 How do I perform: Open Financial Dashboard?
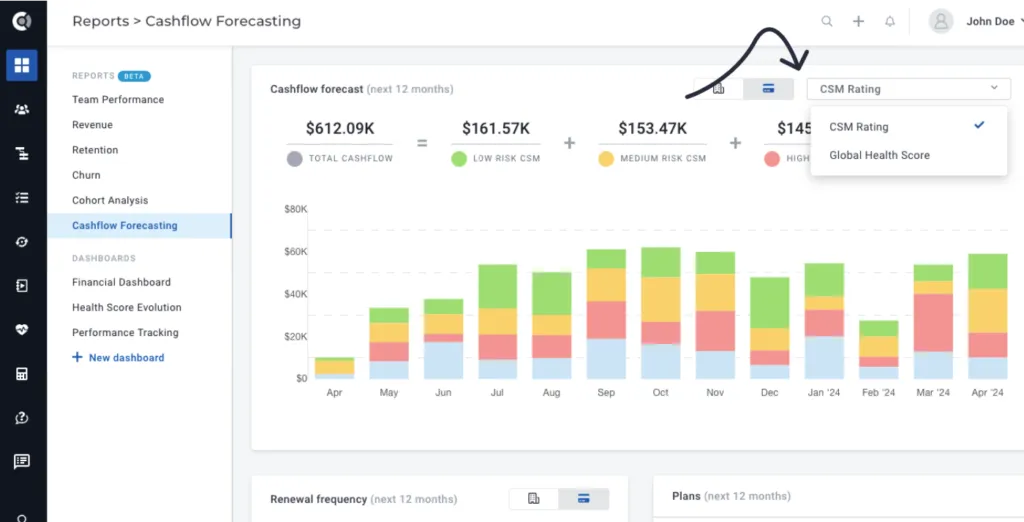pos(121,282)
